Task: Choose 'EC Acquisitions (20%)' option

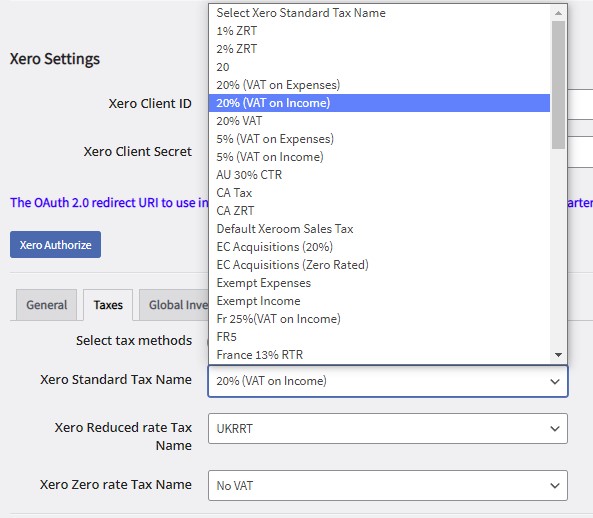Action: [x=379, y=247]
